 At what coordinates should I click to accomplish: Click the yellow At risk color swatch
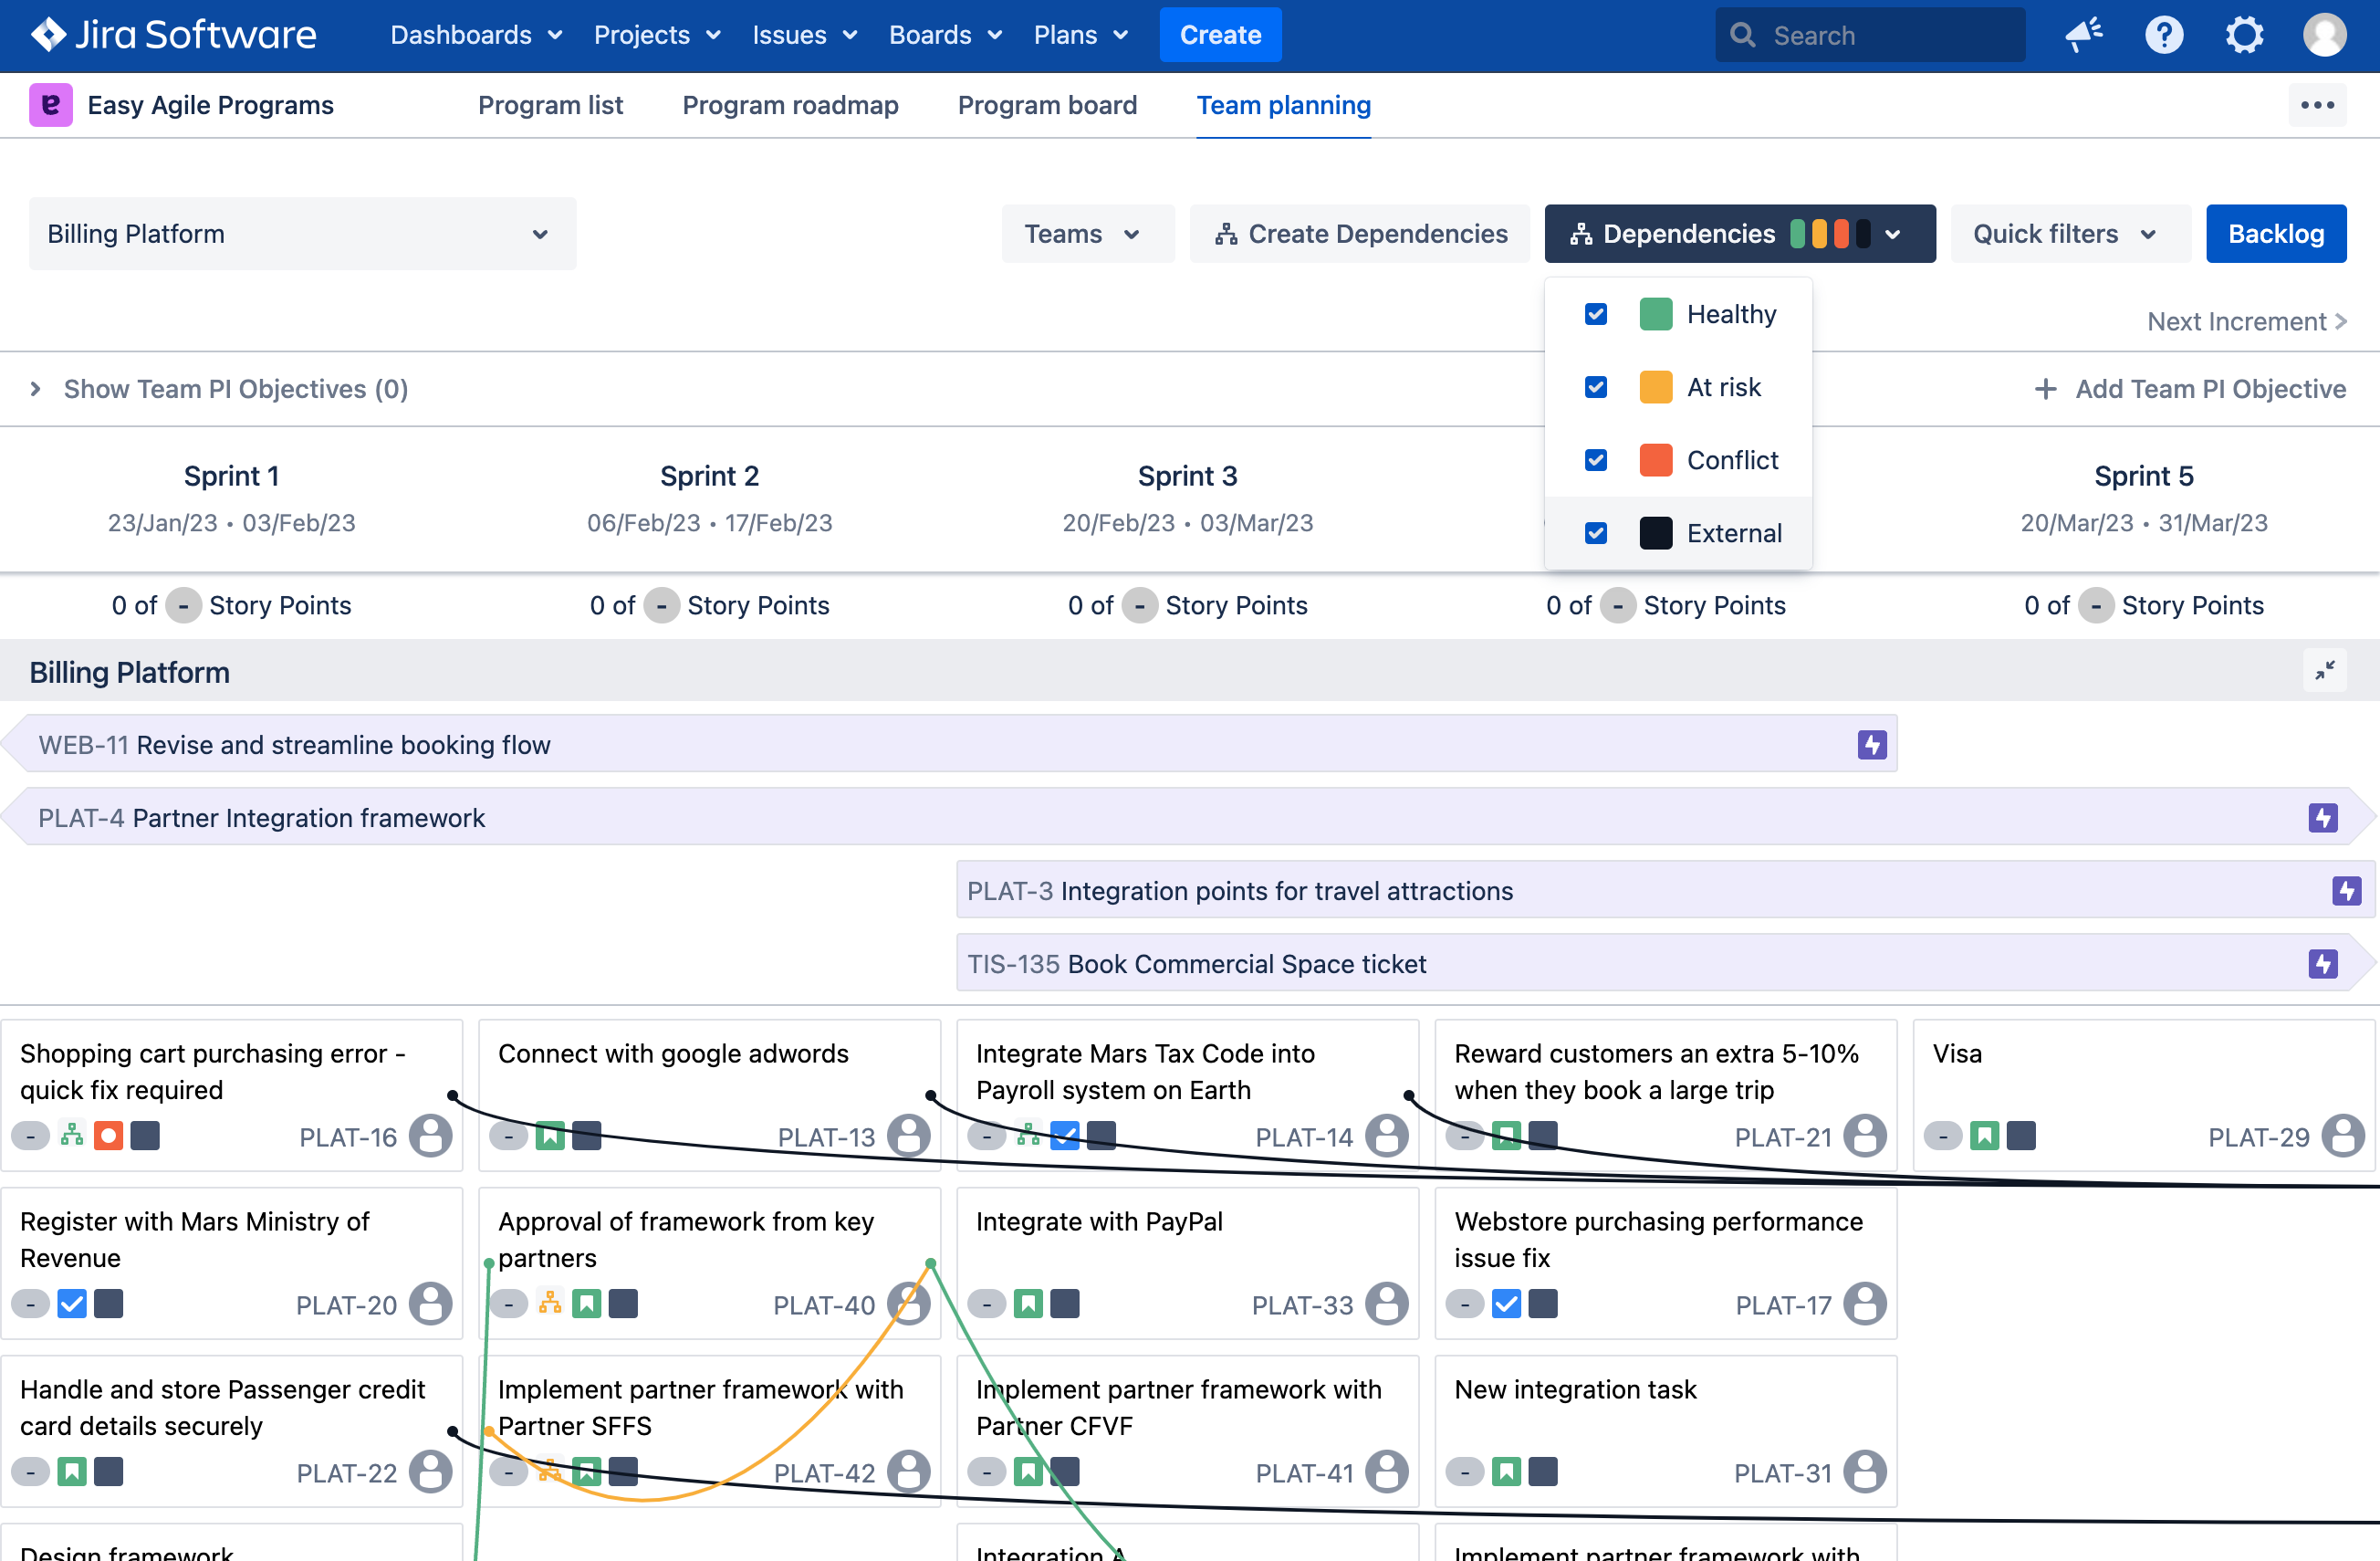(1656, 387)
